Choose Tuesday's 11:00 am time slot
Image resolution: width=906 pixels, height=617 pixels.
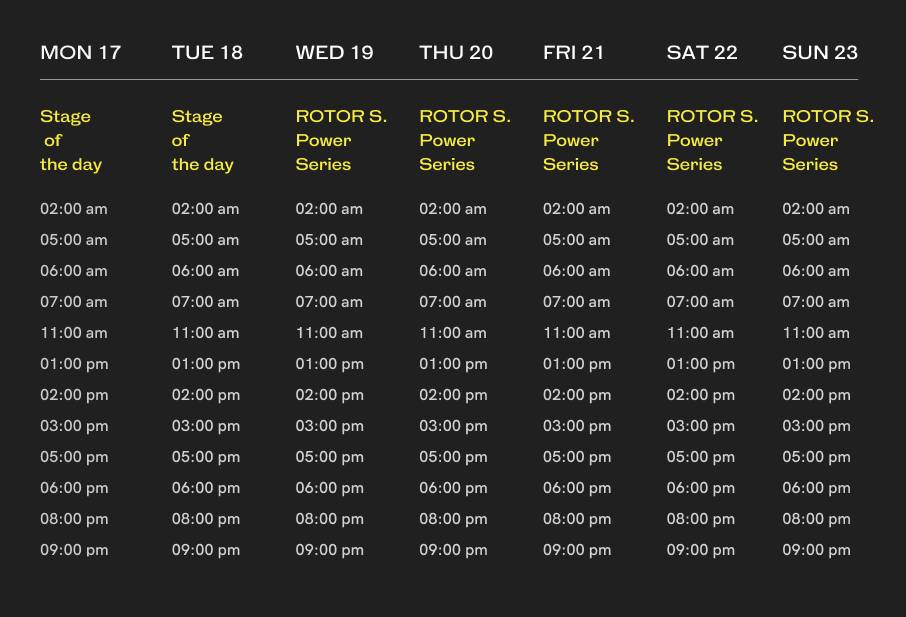point(206,333)
